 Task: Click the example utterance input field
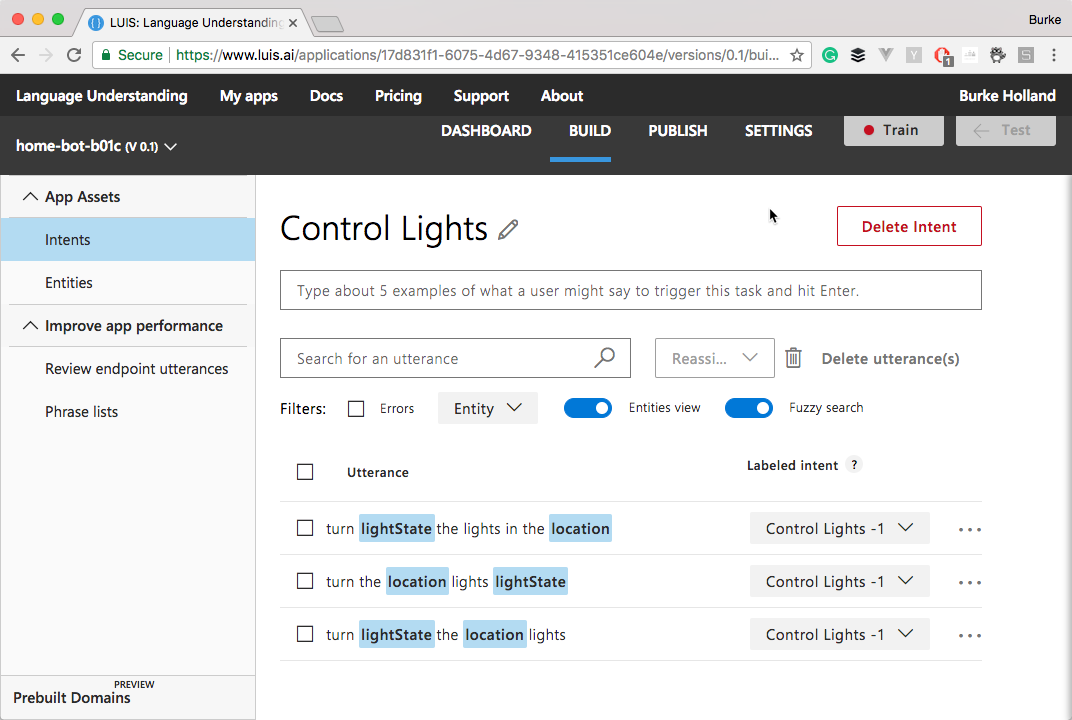(630, 291)
